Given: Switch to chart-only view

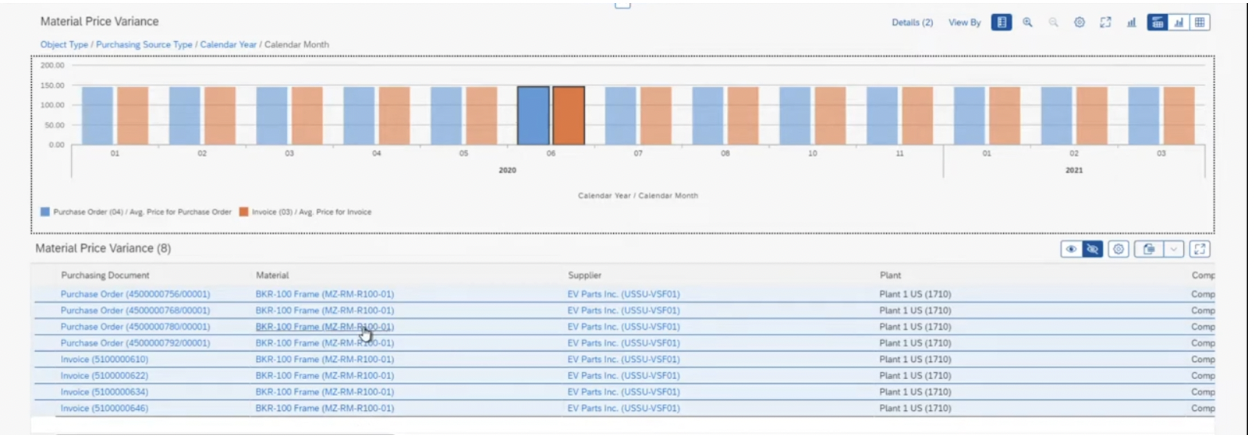Looking at the screenshot, I should pos(1180,22).
